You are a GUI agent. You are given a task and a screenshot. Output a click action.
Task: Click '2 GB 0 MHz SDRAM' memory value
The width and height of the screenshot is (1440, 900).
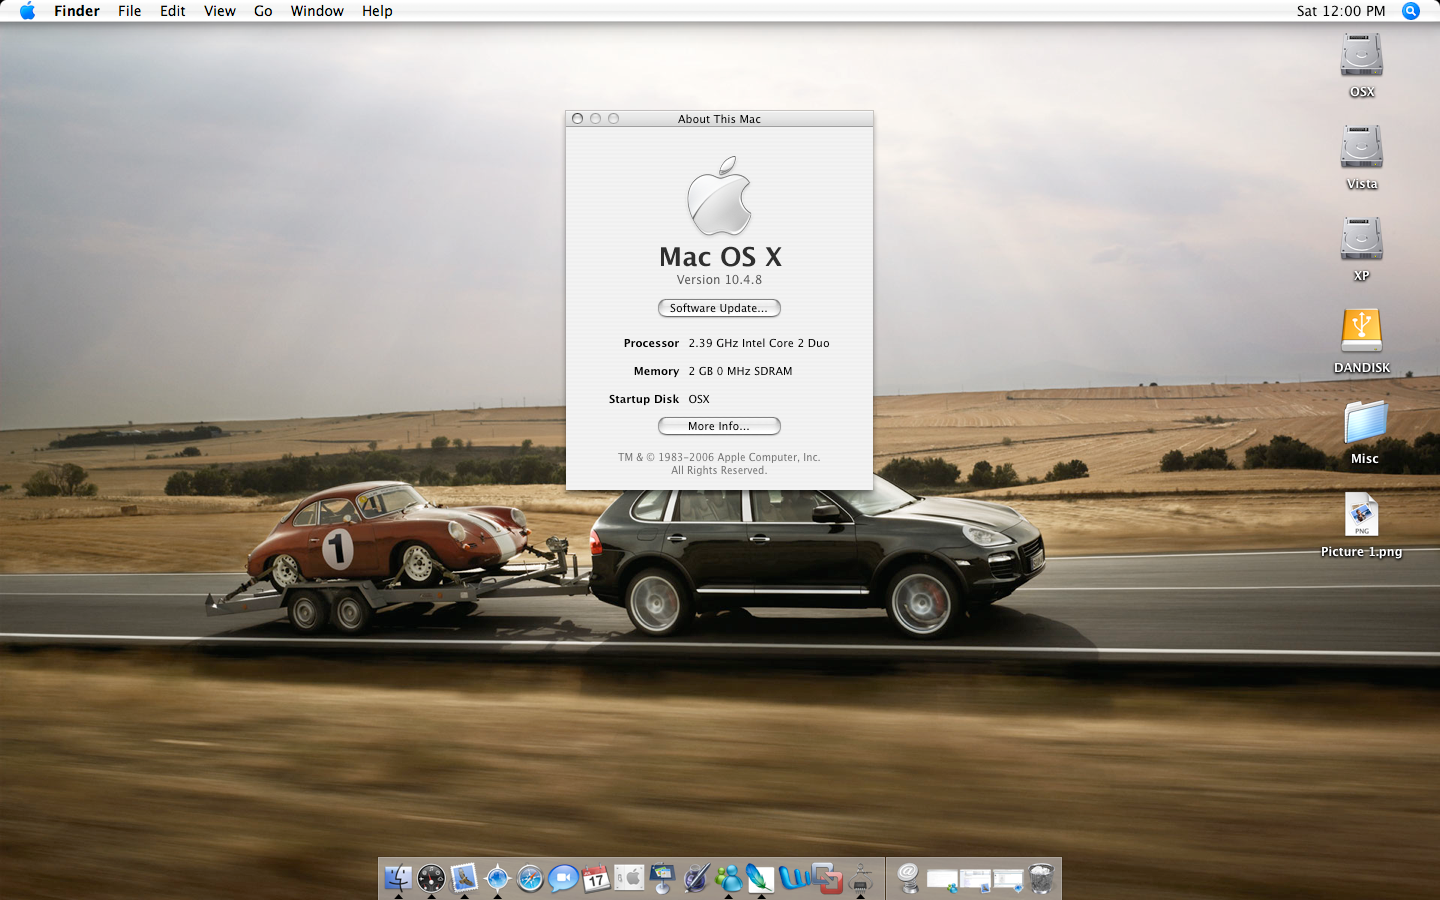(x=740, y=371)
